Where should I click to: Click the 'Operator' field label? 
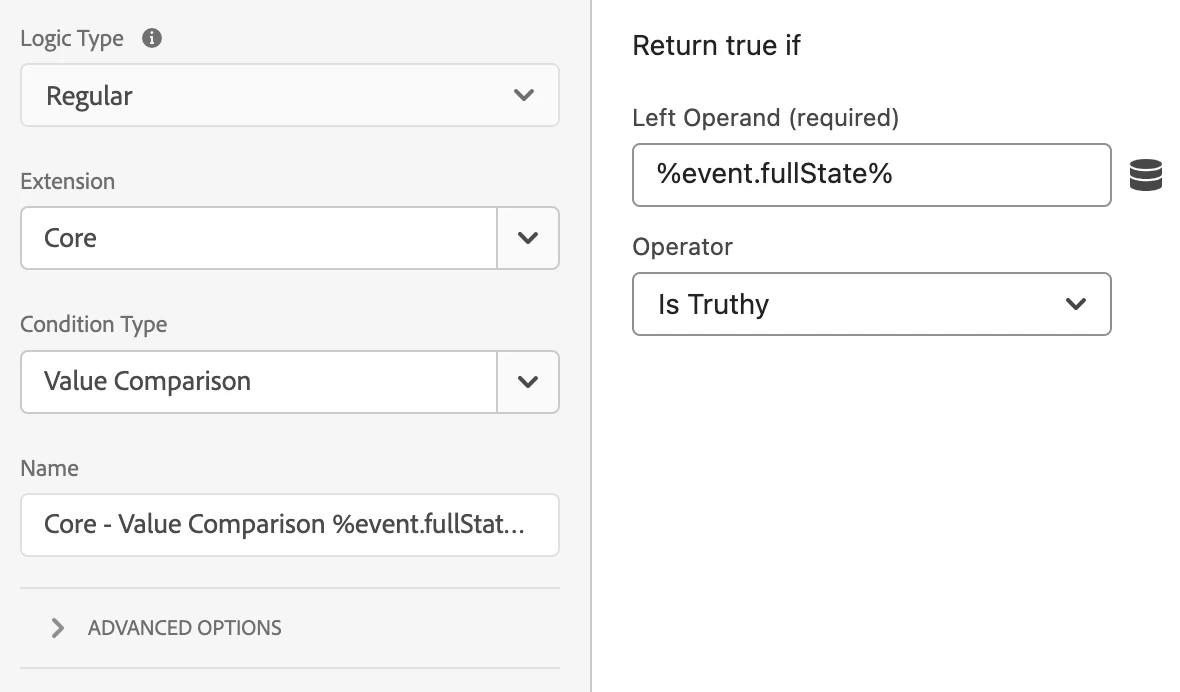tap(682, 247)
